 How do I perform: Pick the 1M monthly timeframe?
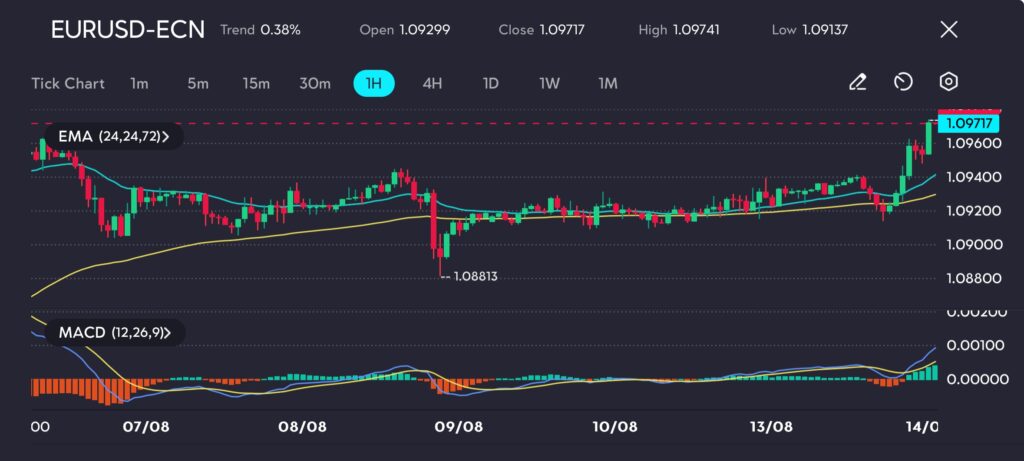tap(607, 83)
